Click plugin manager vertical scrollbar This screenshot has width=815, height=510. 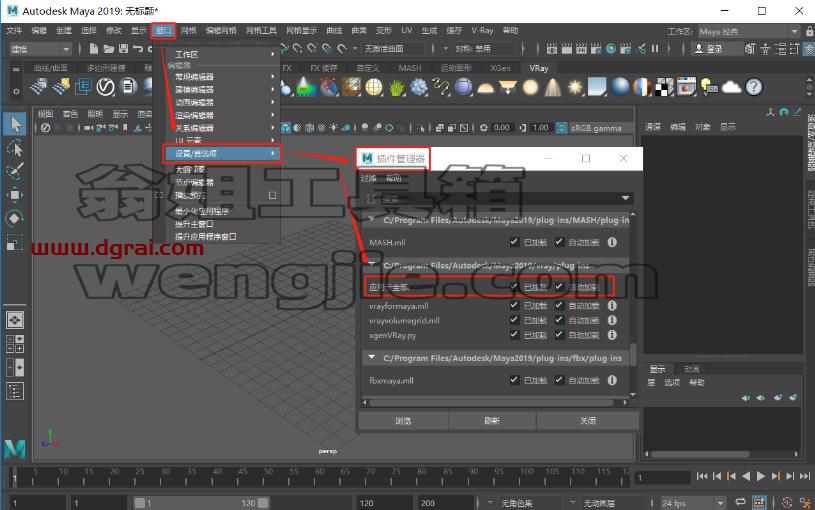click(633, 354)
